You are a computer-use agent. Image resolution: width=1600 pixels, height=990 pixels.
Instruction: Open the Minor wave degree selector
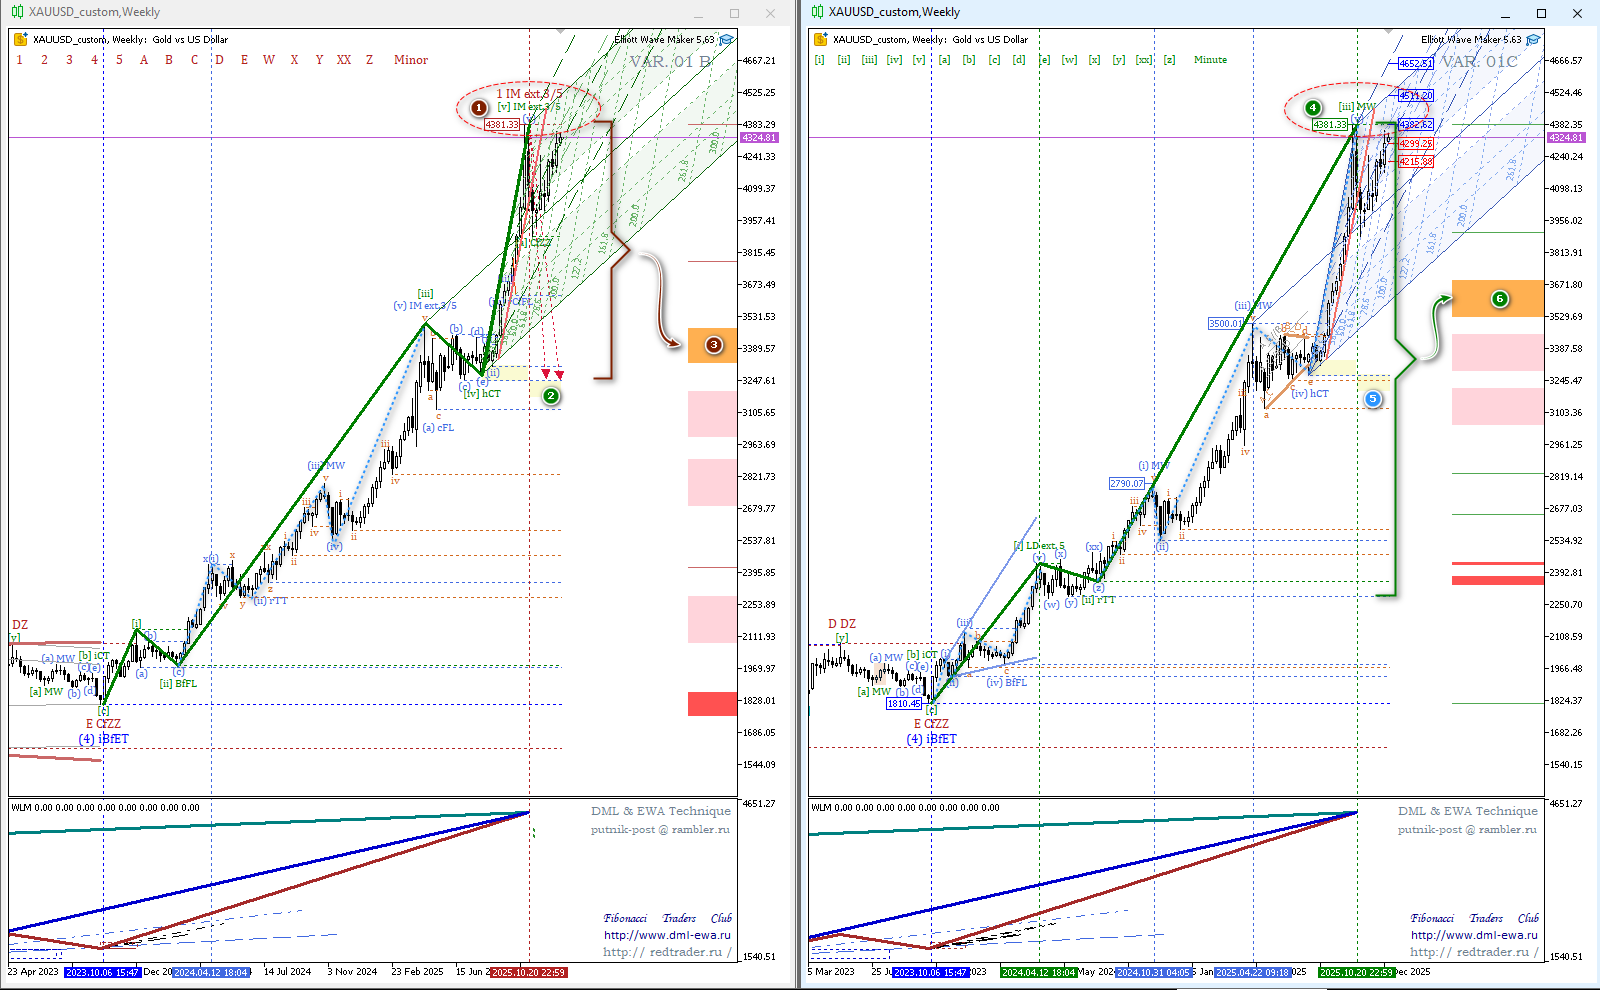coord(410,60)
